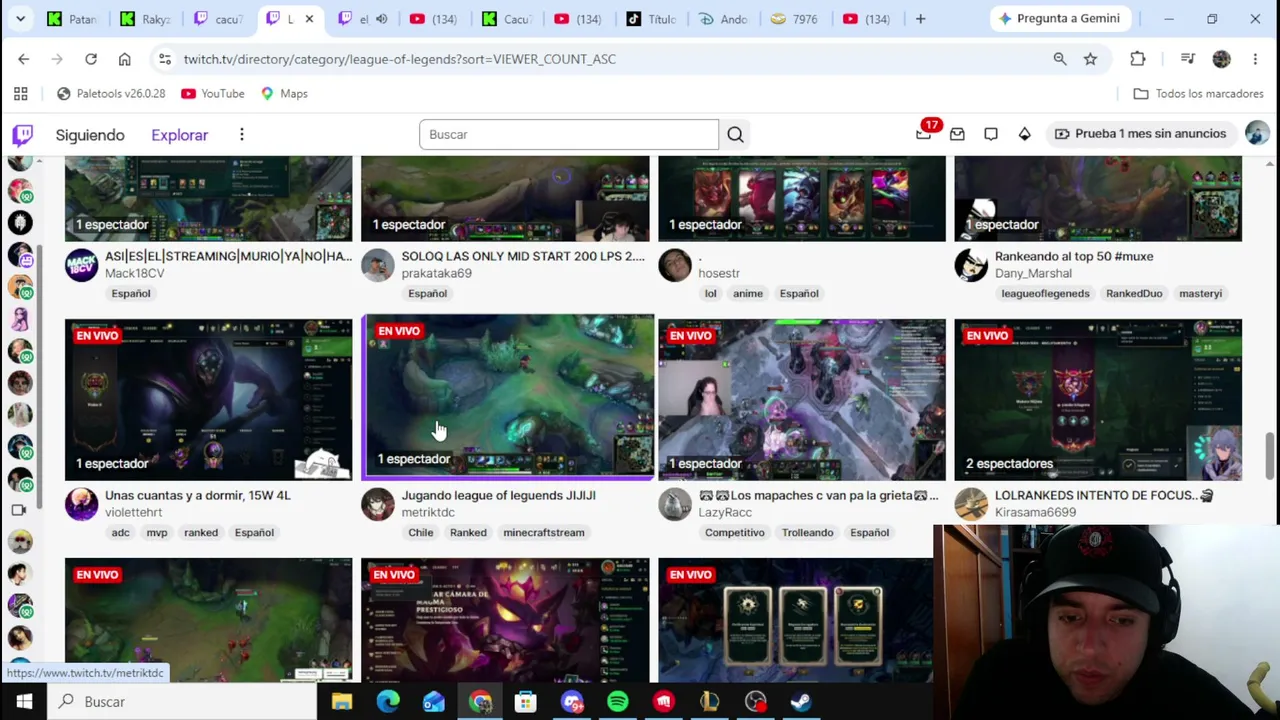
Task: Go back to the previous page
Action: pos(24,59)
